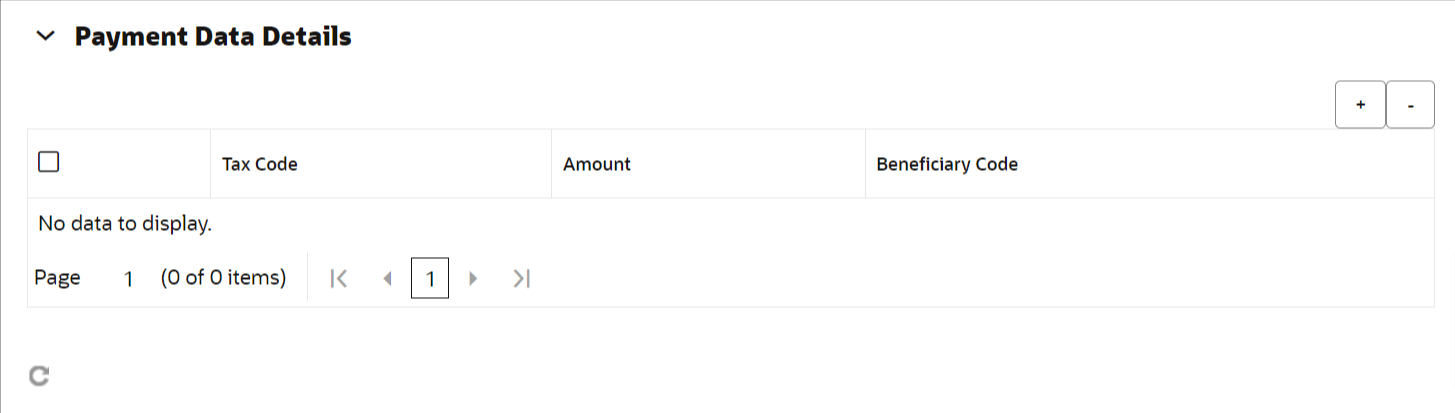Click the Tax Code column header

click(x=260, y=164)
